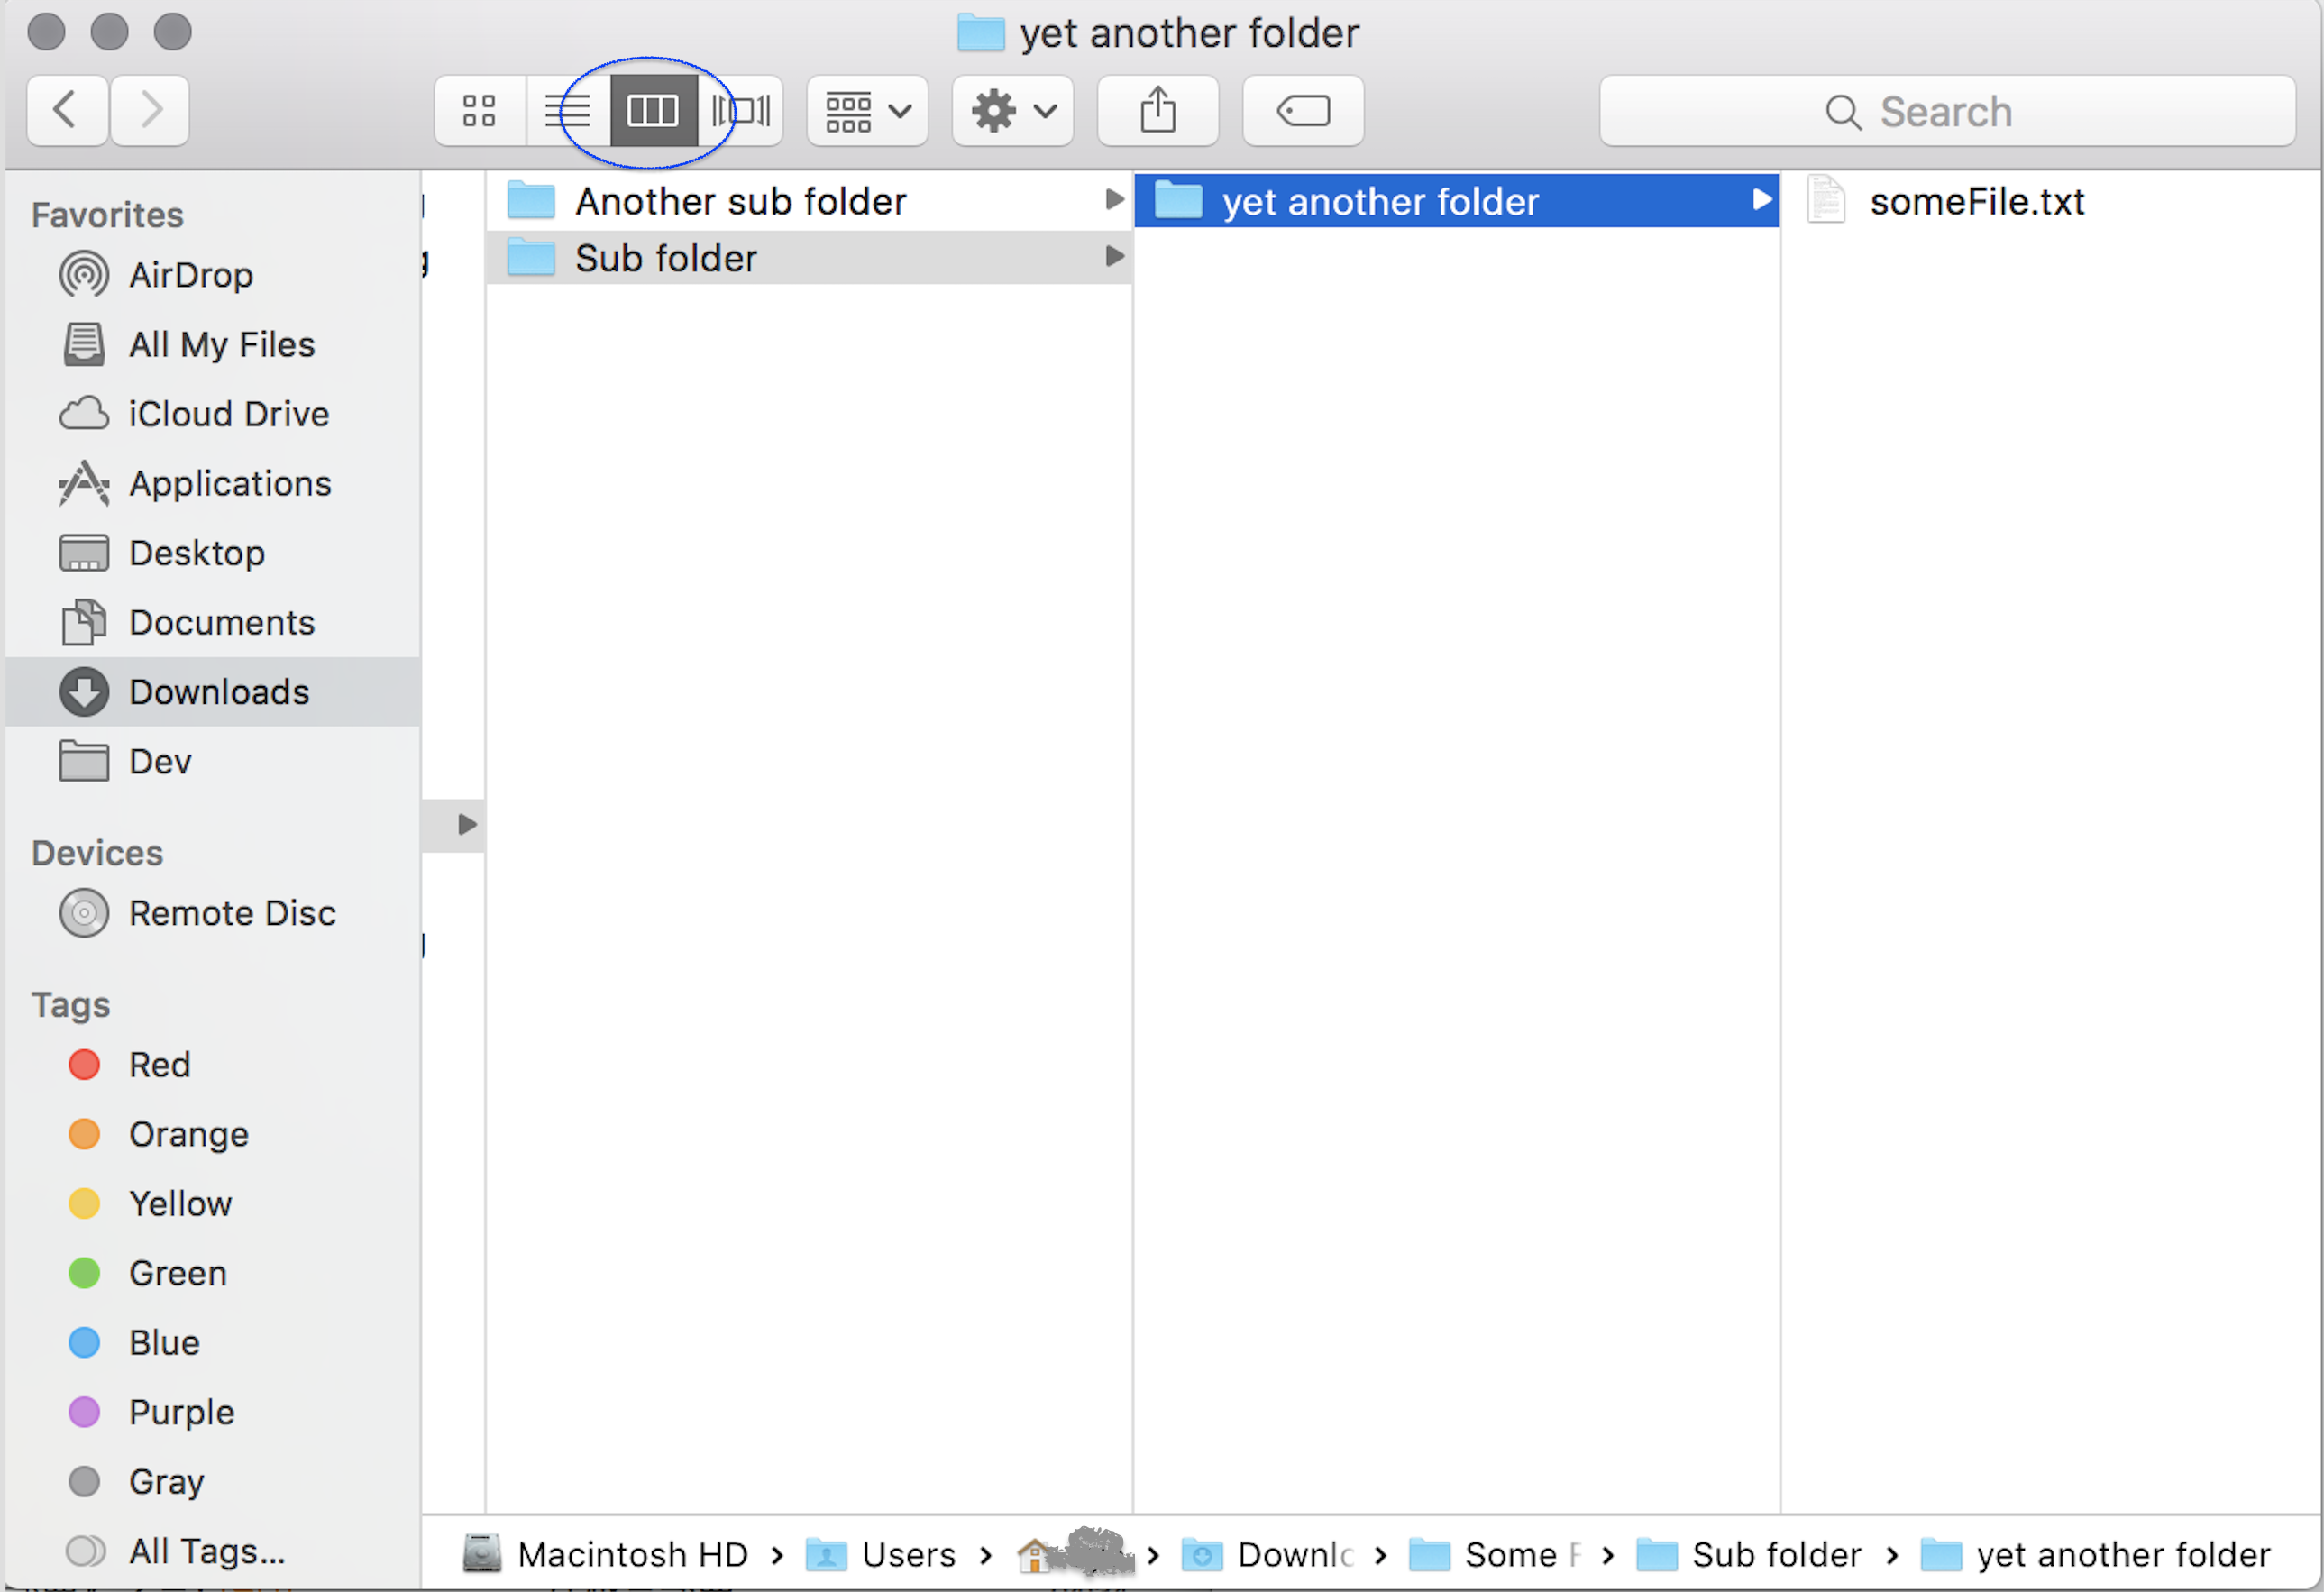Filter by the Gray tag

(x=213, y=1481)
